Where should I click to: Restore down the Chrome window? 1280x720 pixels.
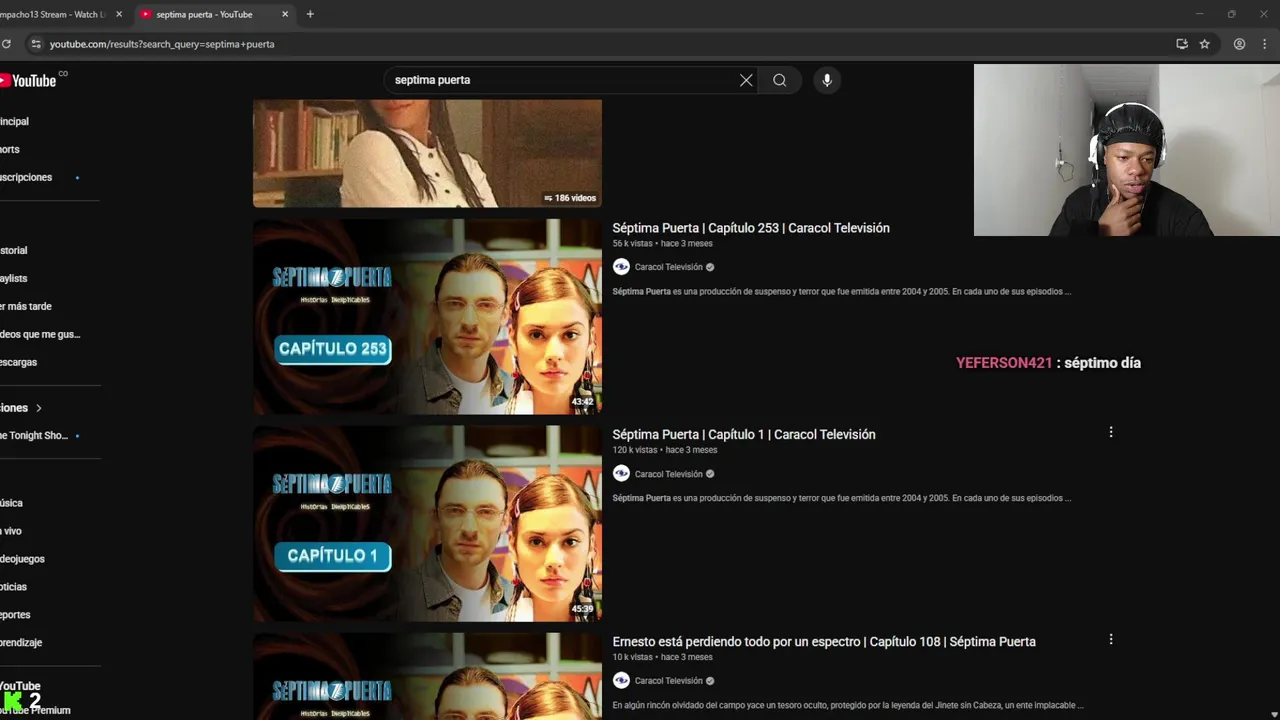tap(1231, 14)
